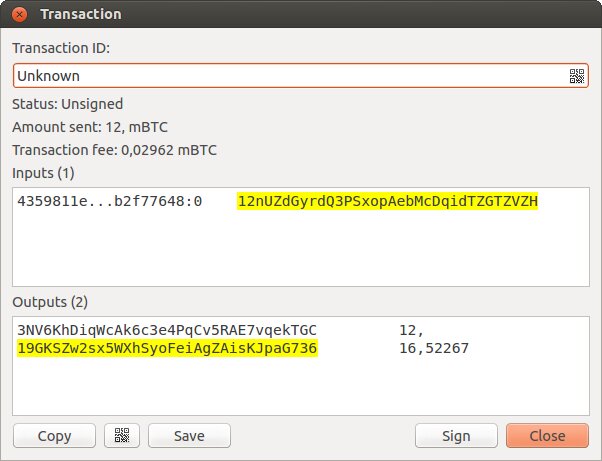The image size is (602, 461).
Task: Close dialog using red title bar button
Action: [x=19, y=15]
